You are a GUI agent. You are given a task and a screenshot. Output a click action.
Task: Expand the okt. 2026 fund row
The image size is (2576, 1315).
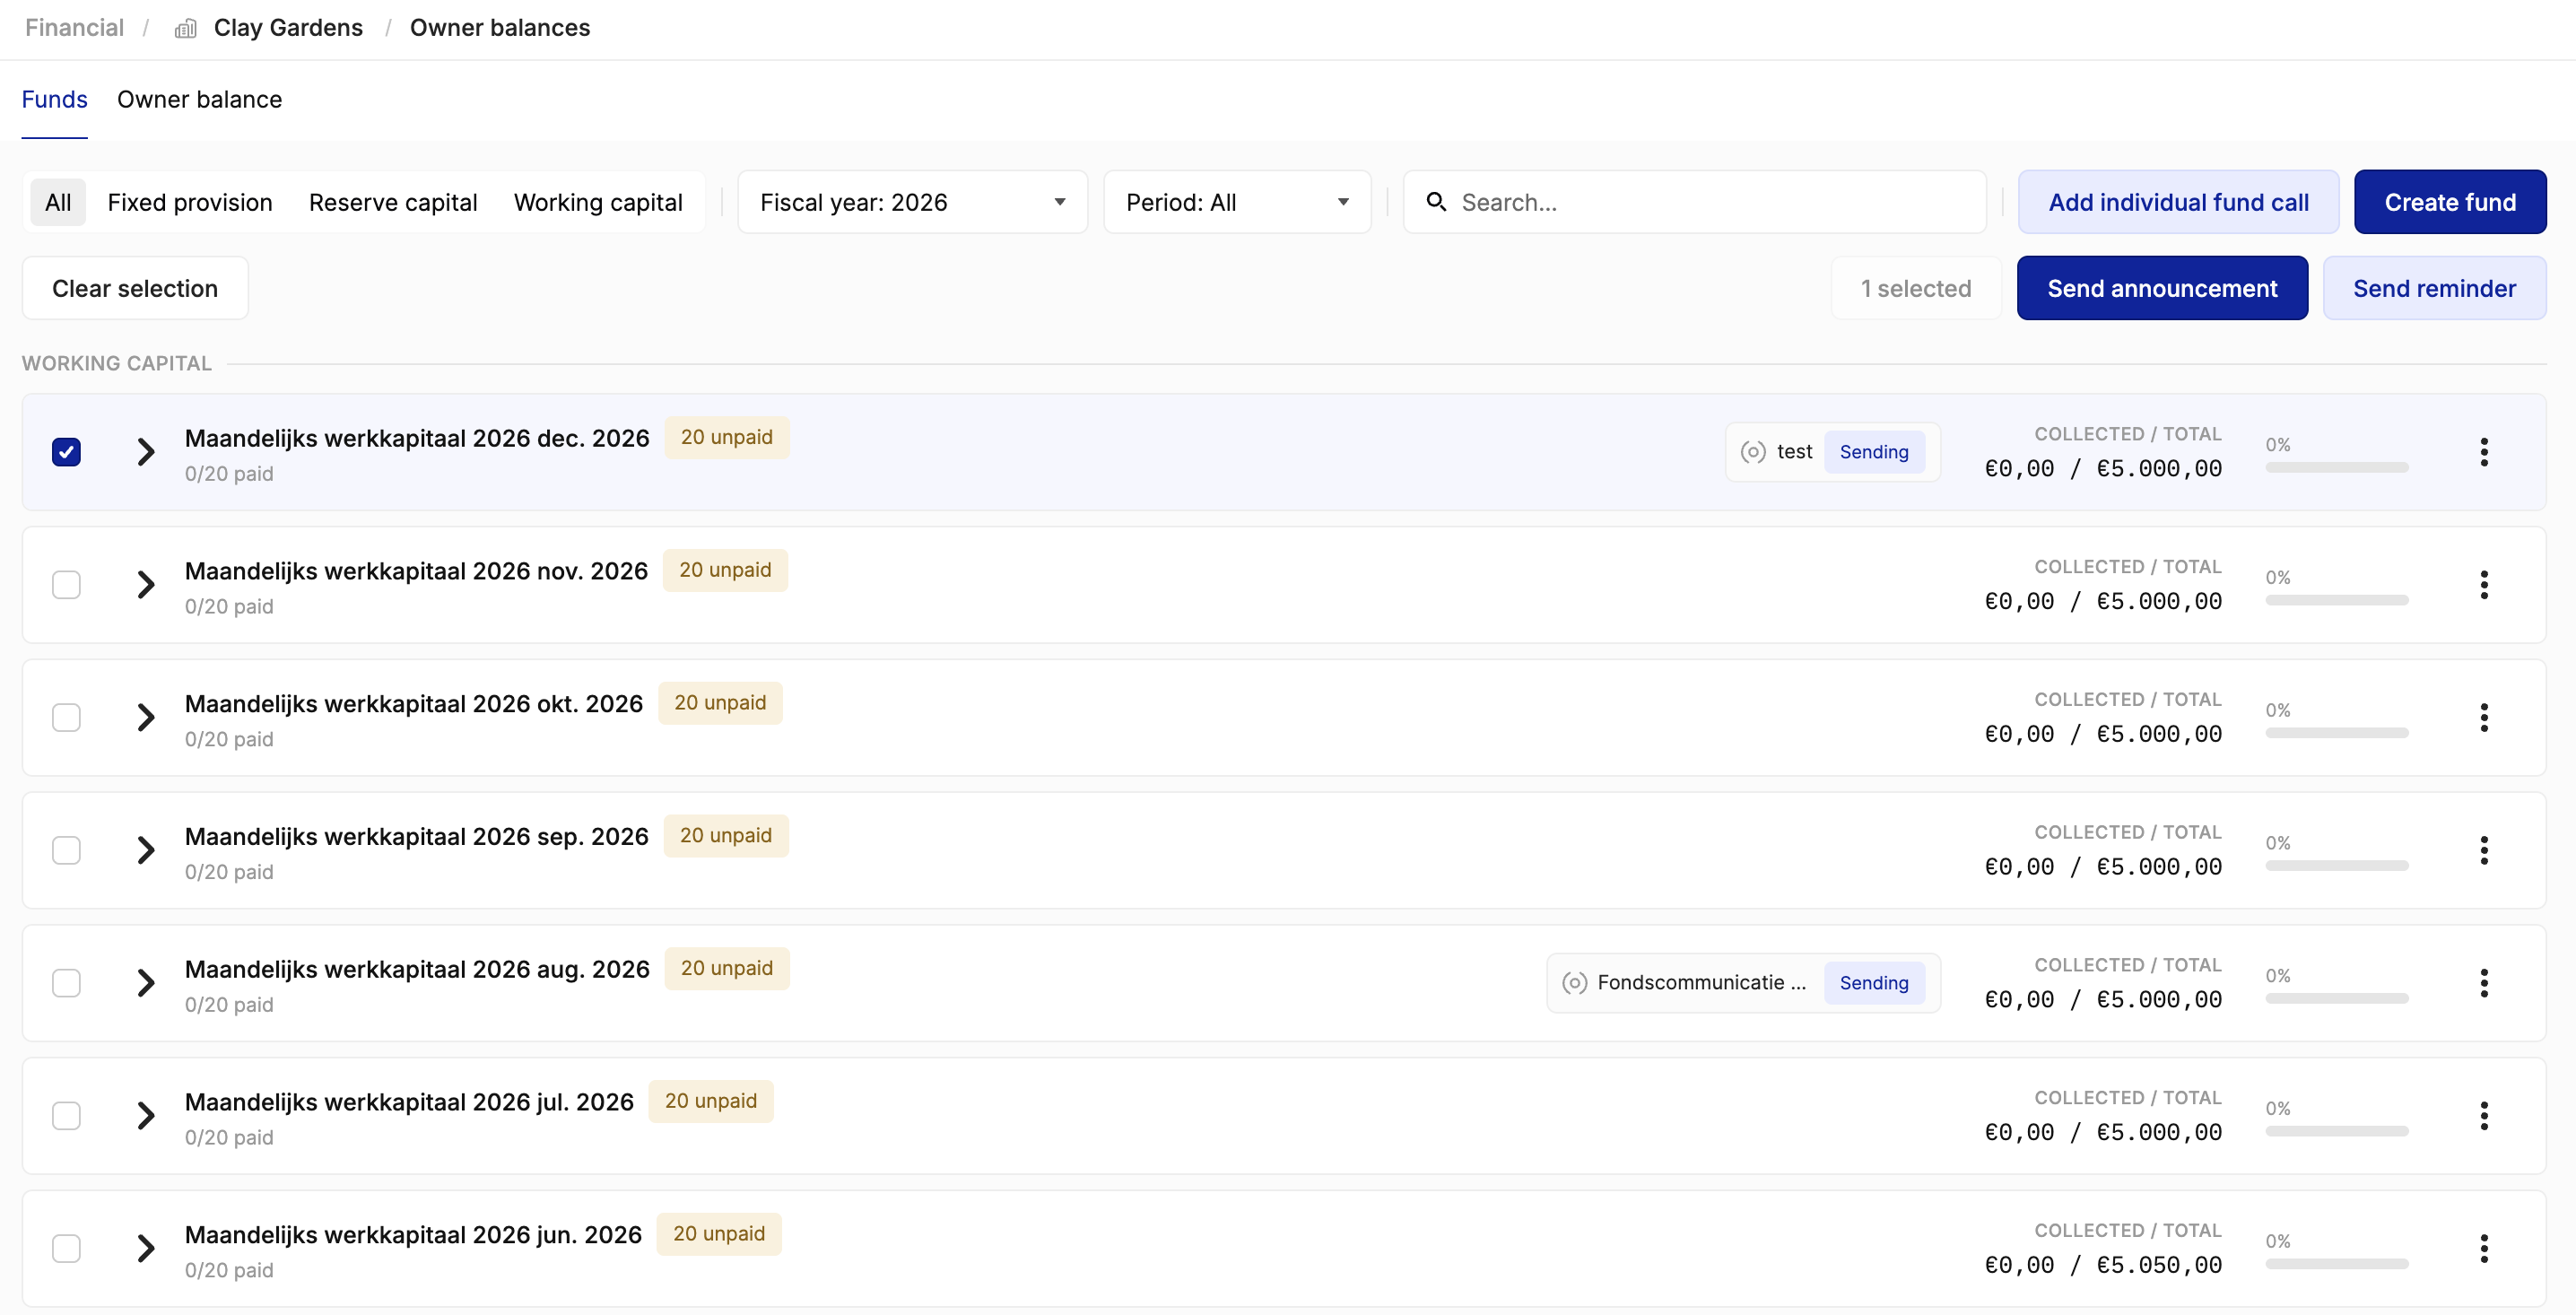point(146,717)
